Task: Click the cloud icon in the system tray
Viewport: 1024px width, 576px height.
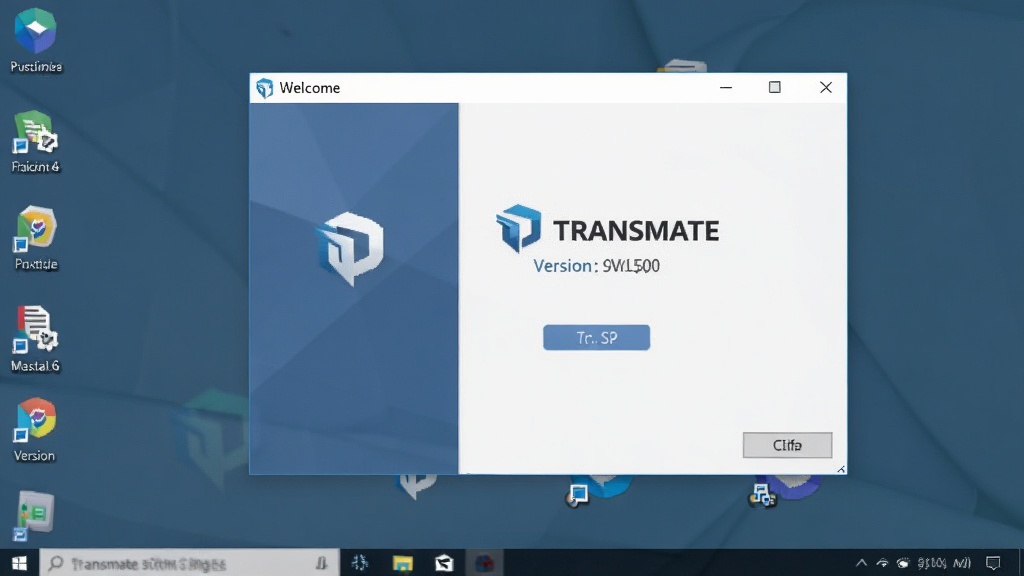Action: [903, 563]
